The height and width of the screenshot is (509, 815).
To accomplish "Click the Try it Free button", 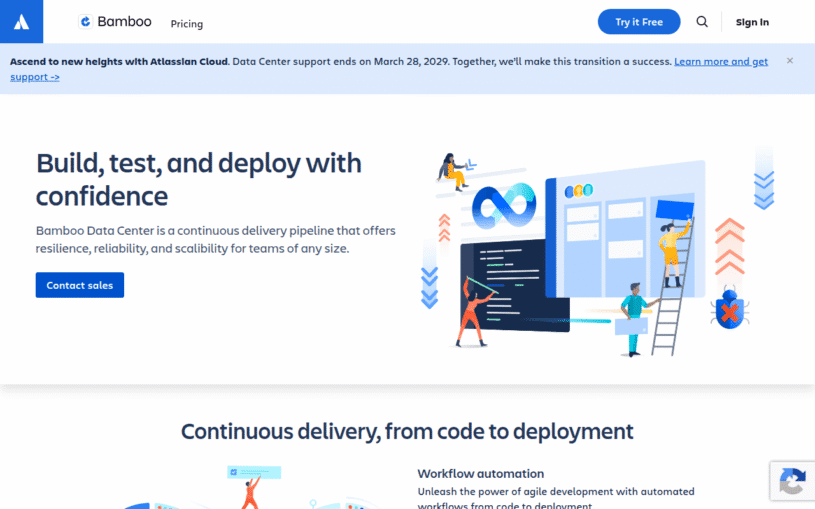I will coord(639,22).
